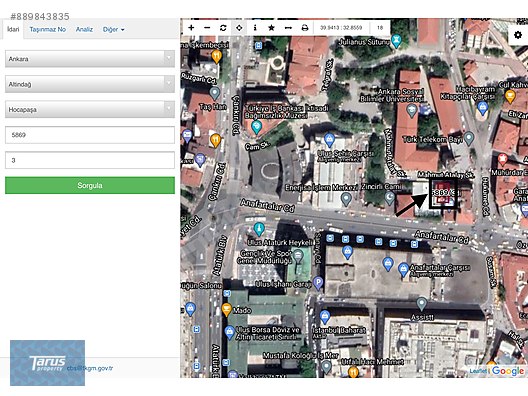Viewport: 528px width, 396px height.
Task: Click Ulus Borsa Döviz shop marker
Action: tap(229, 333)
